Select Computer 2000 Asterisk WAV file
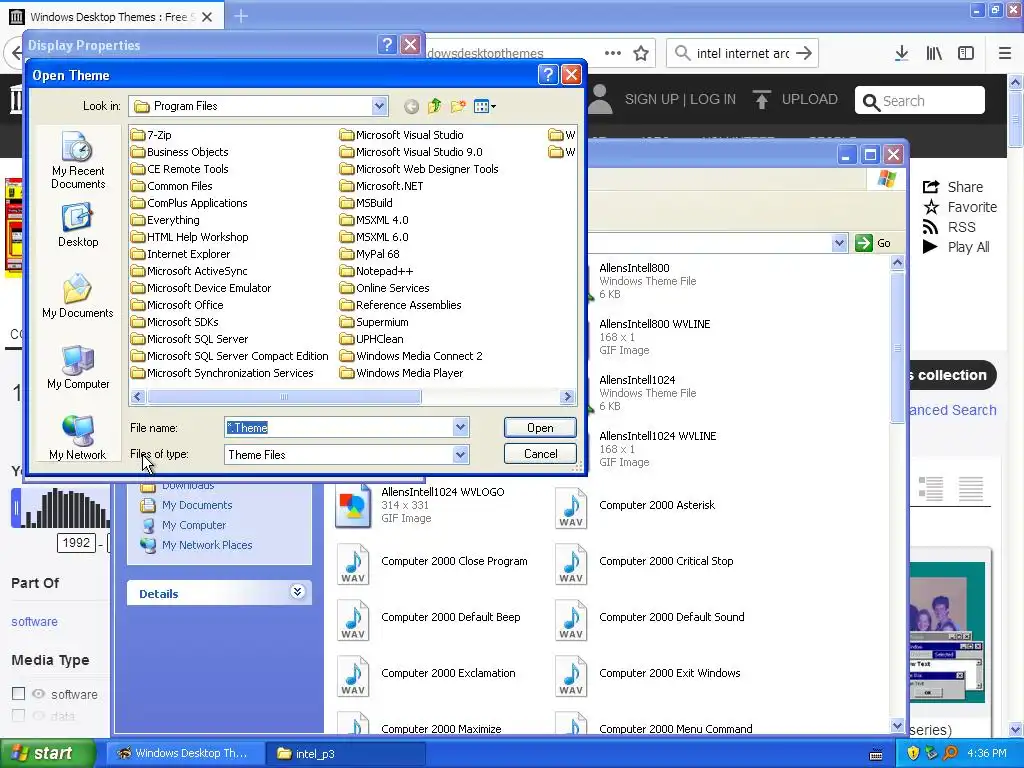1024x768 pixels. [x=635, y=505]
